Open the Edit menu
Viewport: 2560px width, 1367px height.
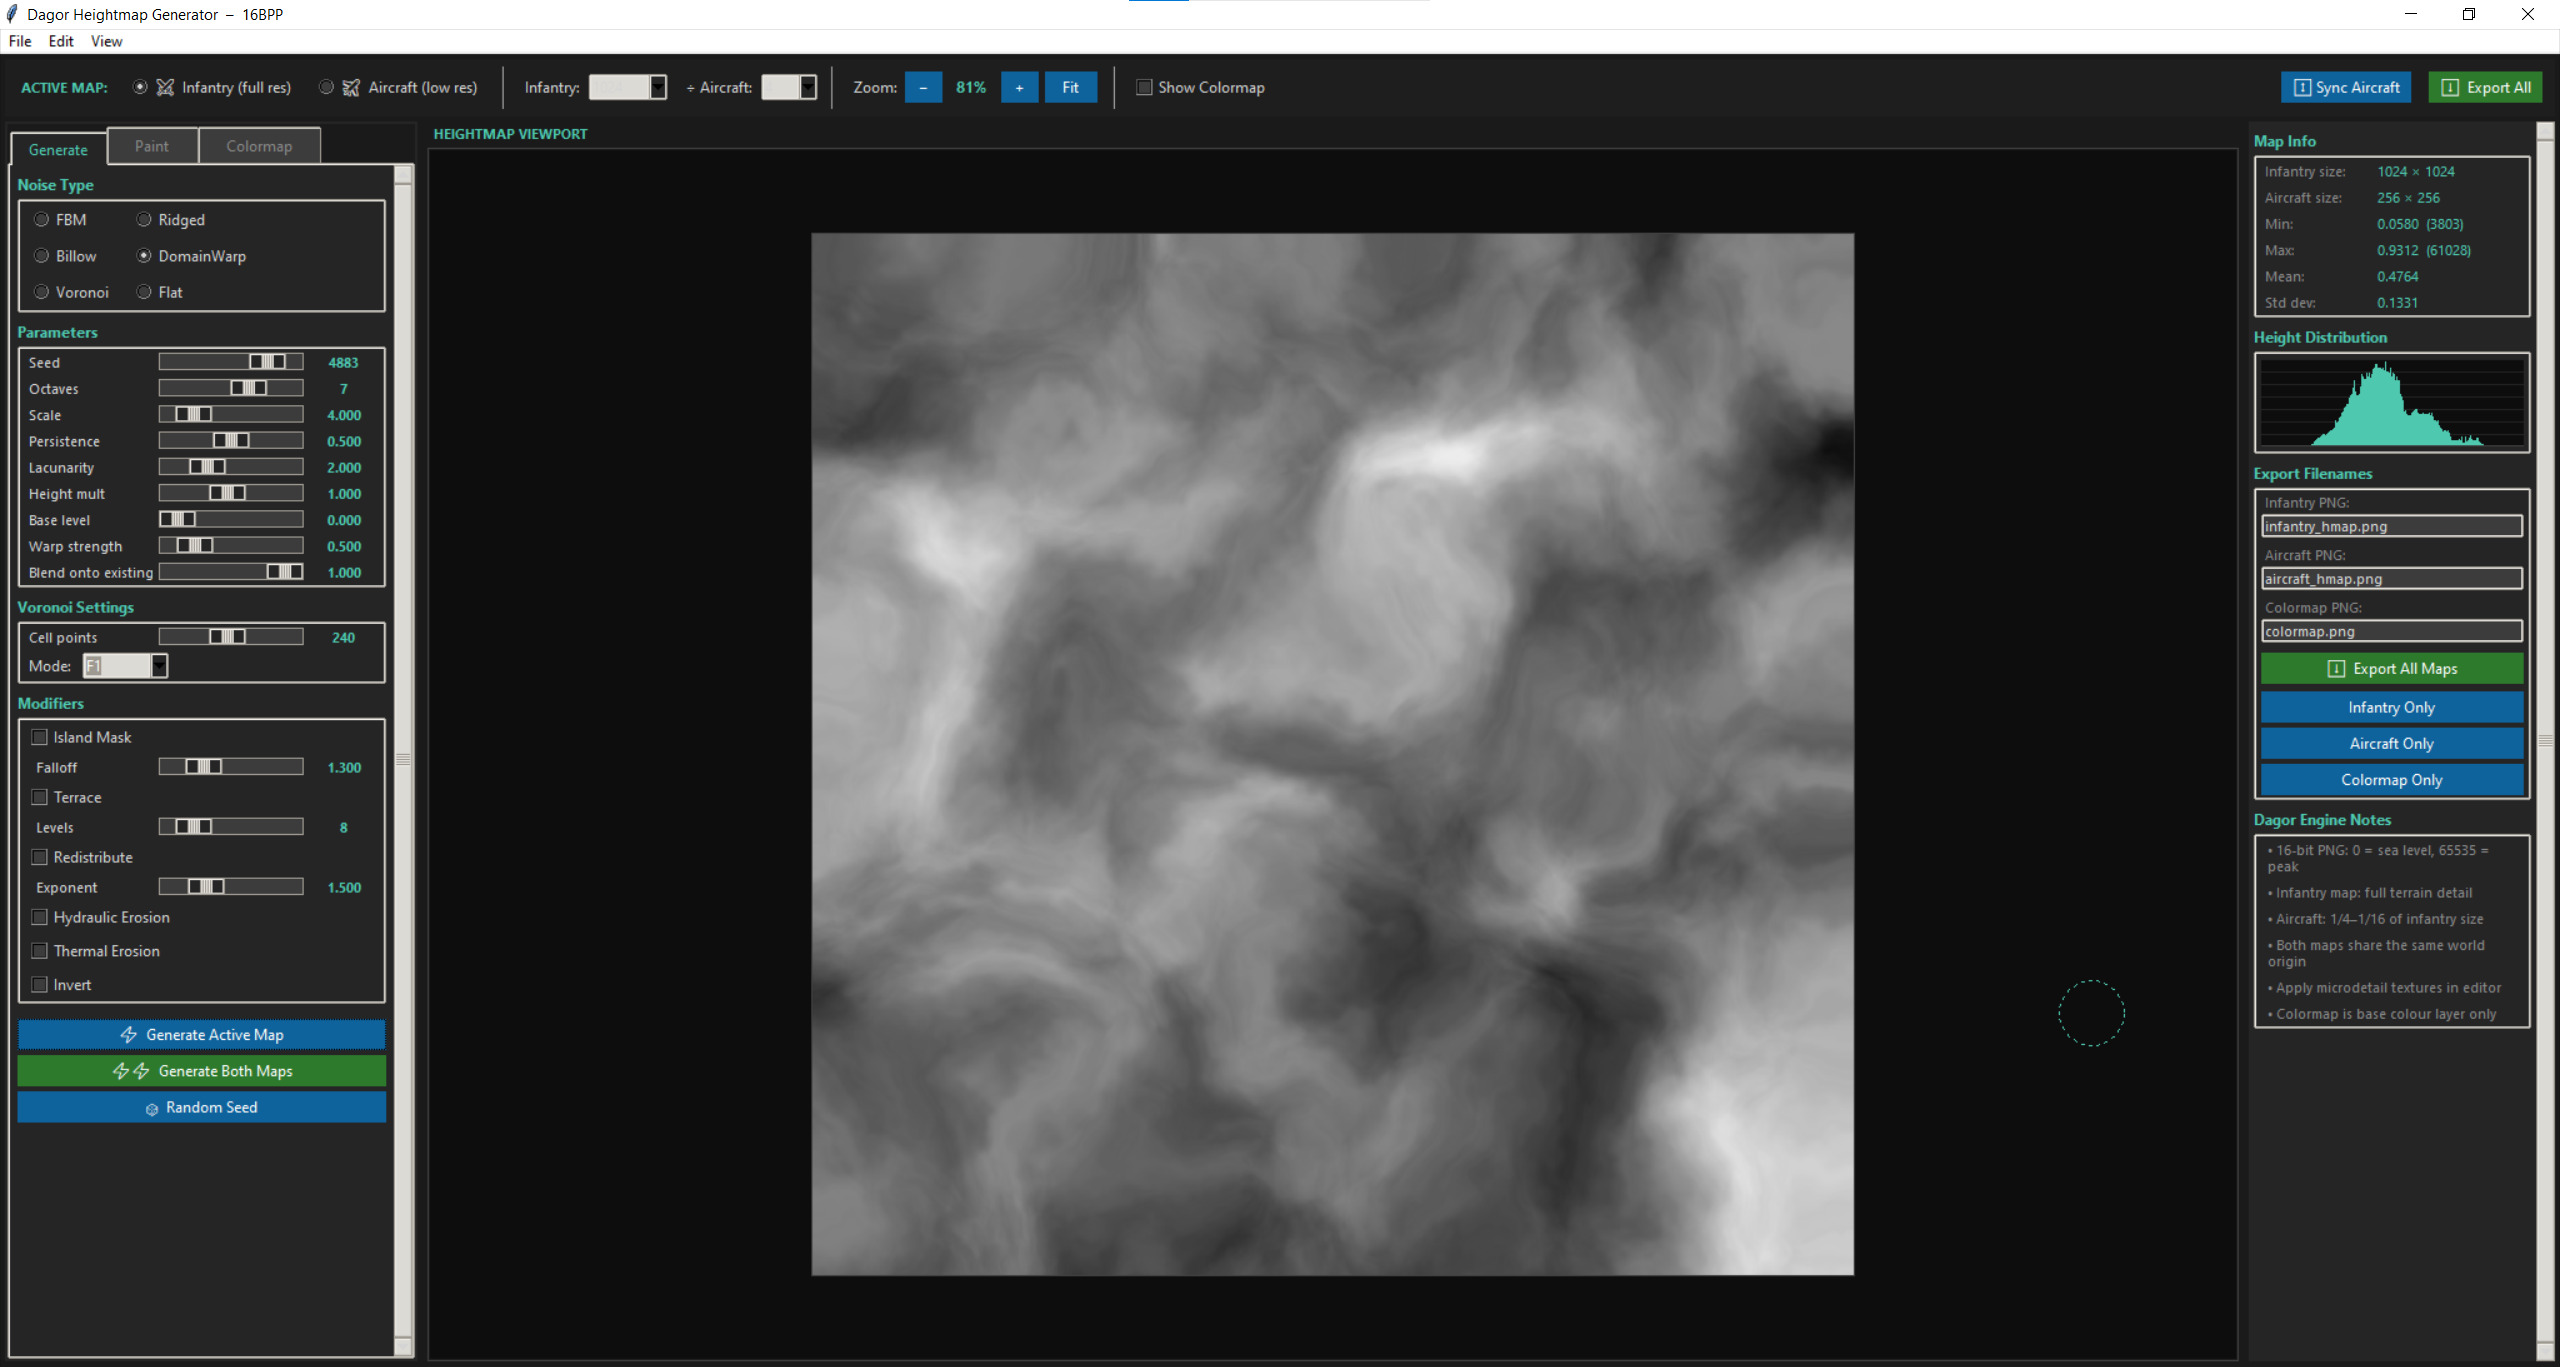coord(61,41)
